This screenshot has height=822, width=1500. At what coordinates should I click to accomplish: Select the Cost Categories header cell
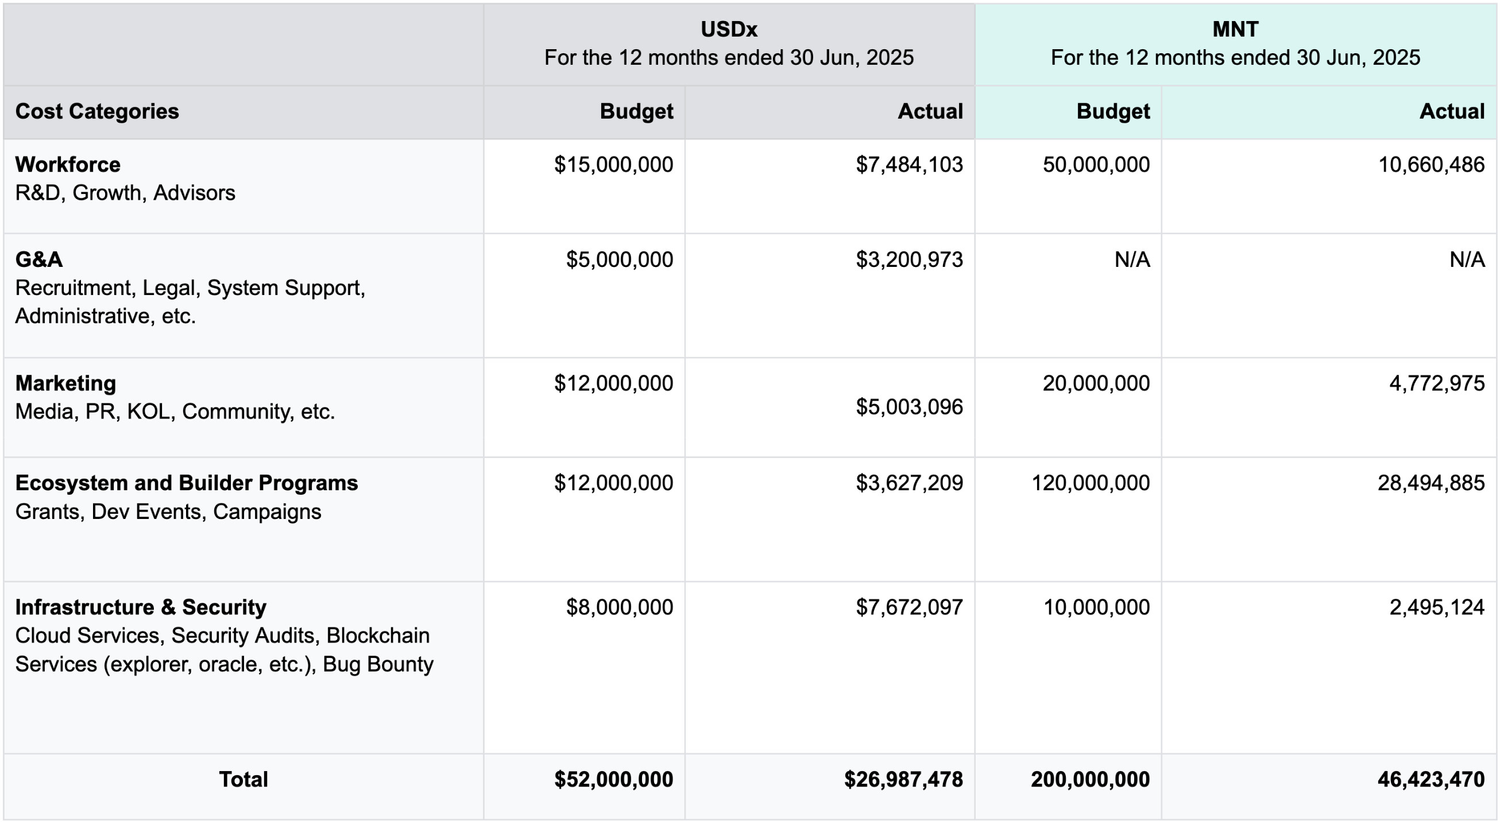point(97,112)
